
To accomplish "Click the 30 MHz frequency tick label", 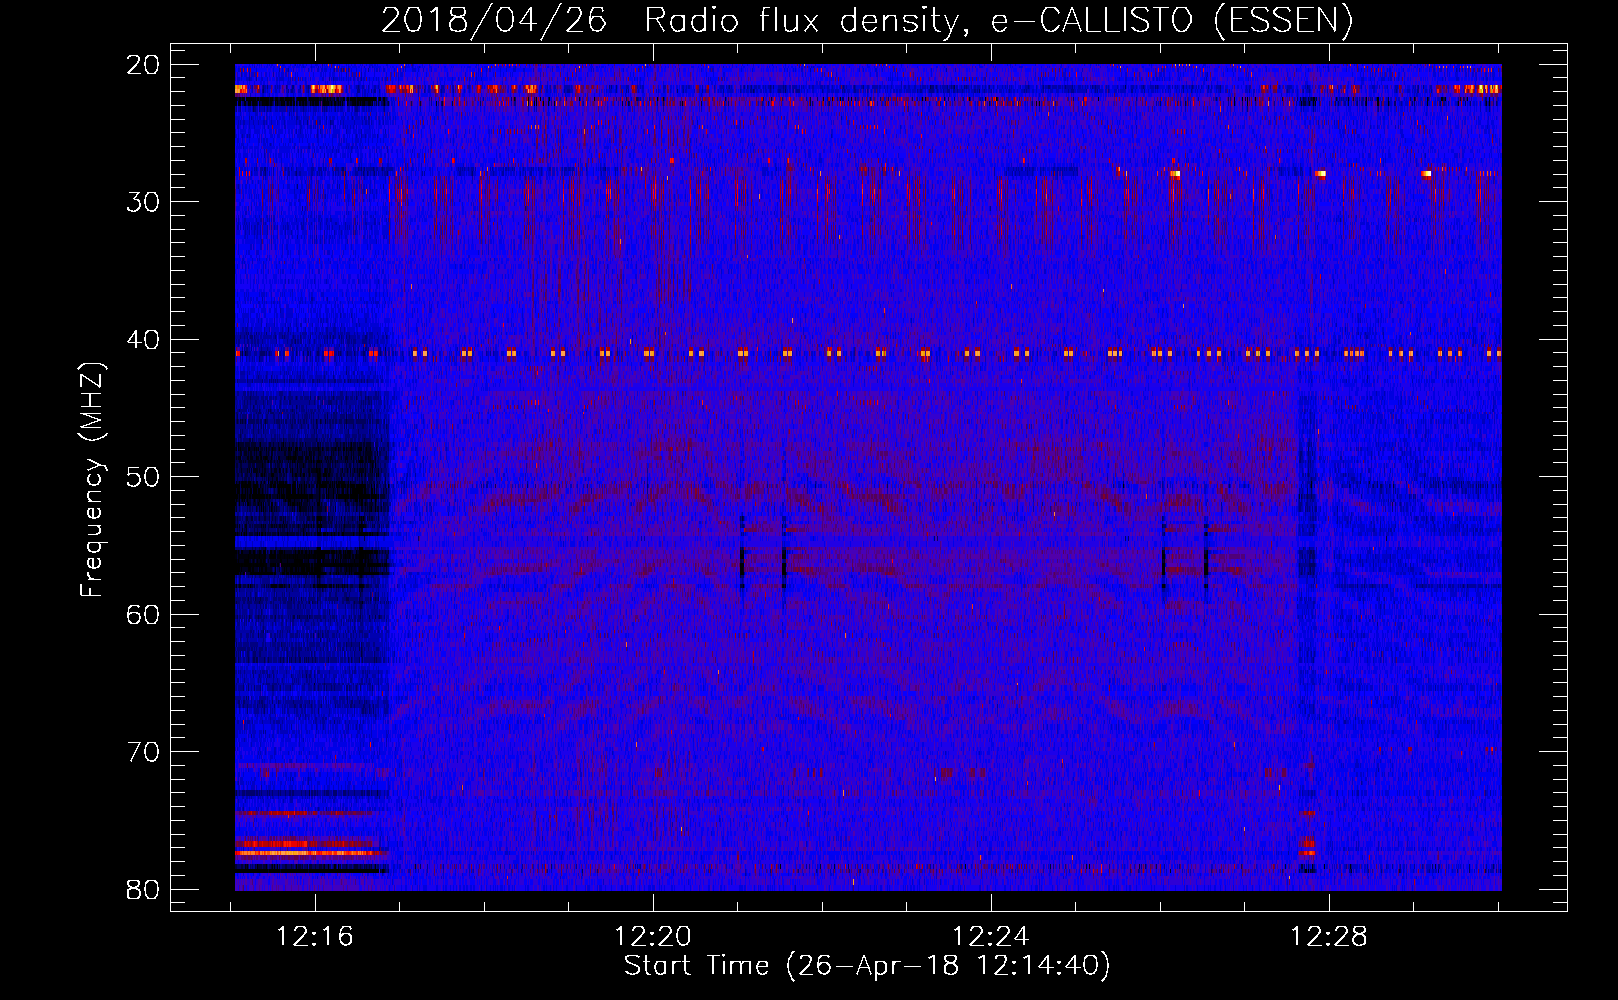I will [x=143, y=202].
